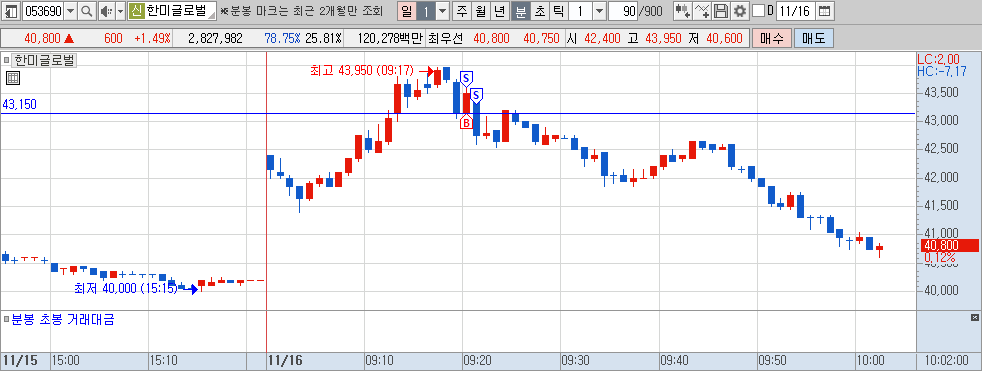Click the 매도 sell button

(x=814, y=38)
